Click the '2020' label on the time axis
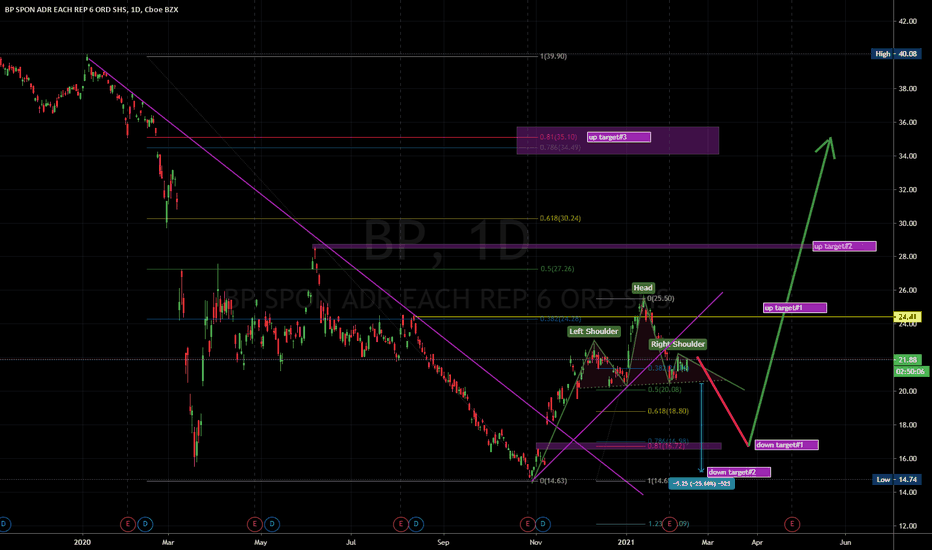932x550 pixels. [82, 542]
